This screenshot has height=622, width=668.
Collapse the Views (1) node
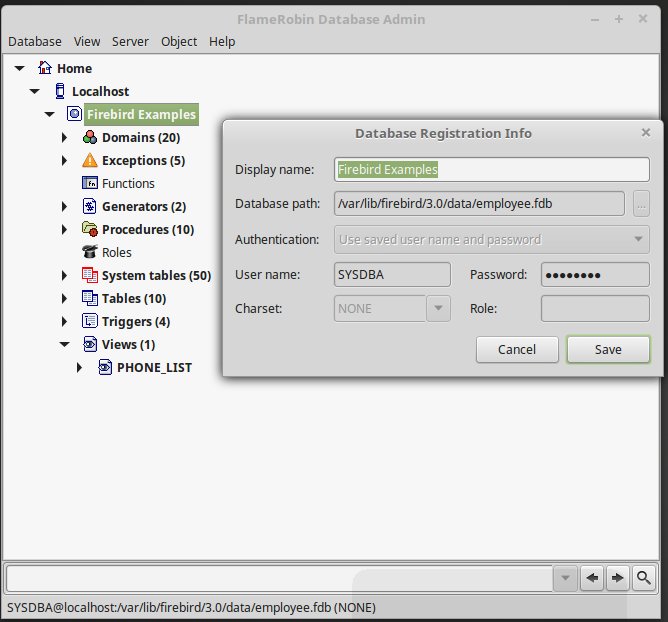(65, 345)
